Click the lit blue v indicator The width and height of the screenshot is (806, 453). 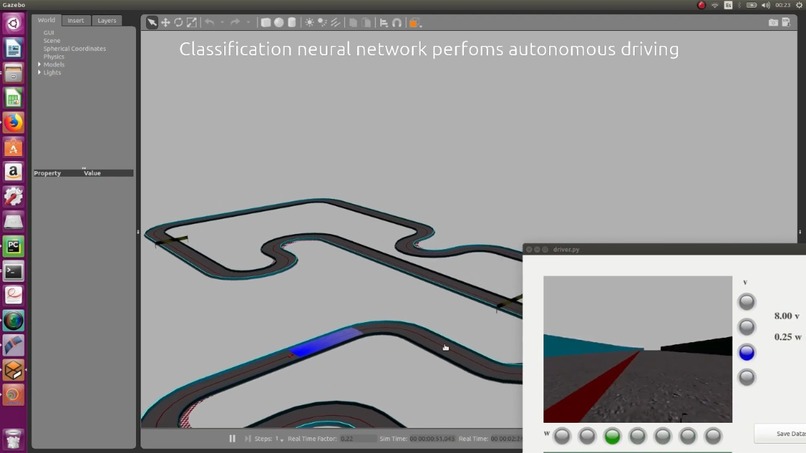746,352
